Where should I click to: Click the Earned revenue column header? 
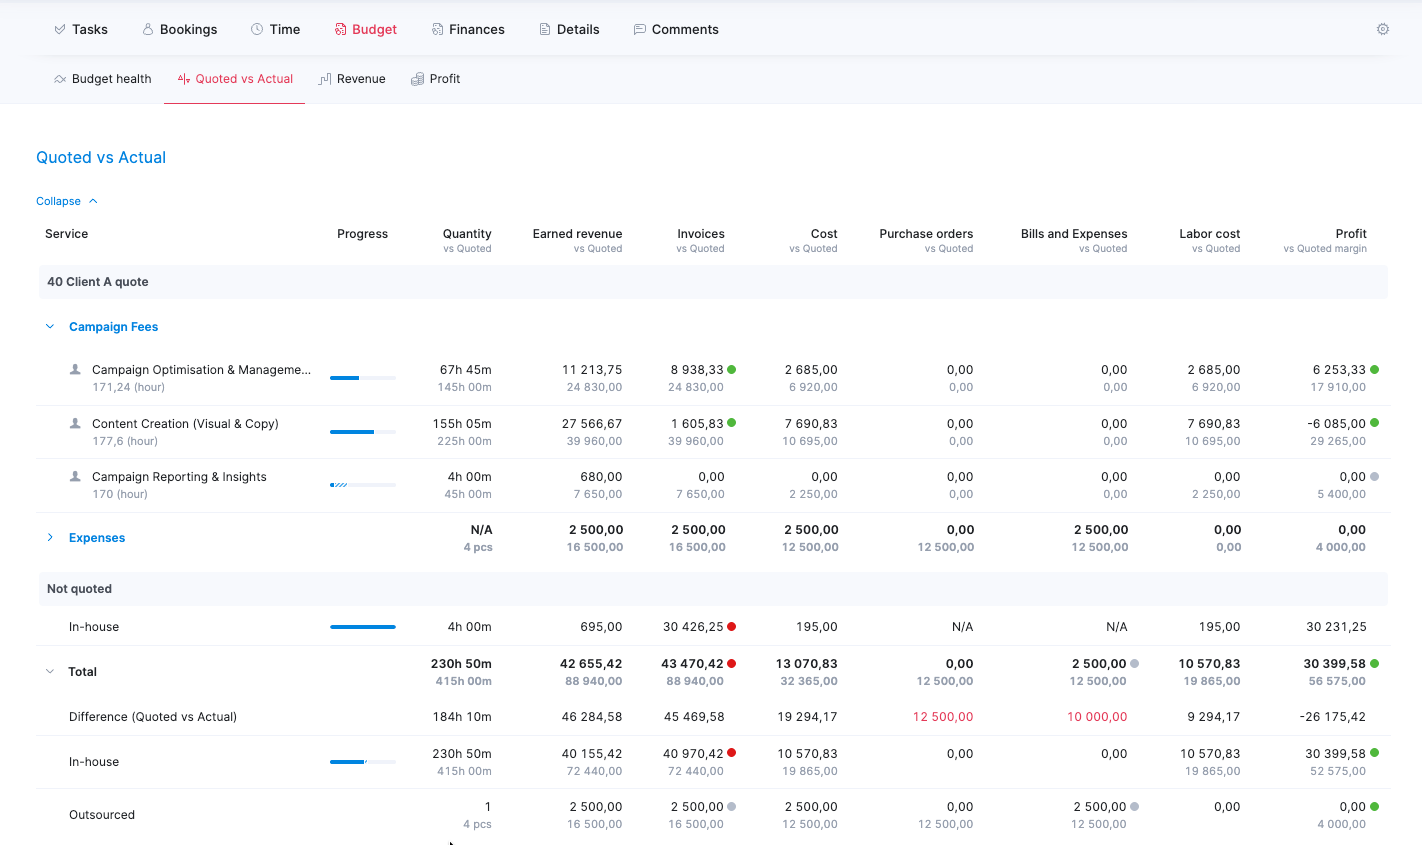pos(577,234)
